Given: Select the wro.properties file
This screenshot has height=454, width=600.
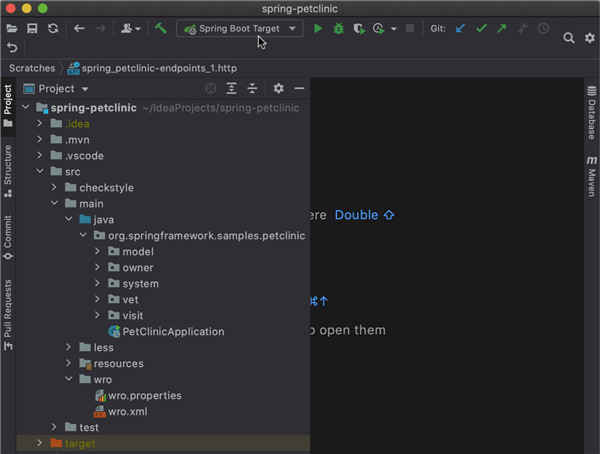Looking at the screenshot, I should [x=138, y=395].
